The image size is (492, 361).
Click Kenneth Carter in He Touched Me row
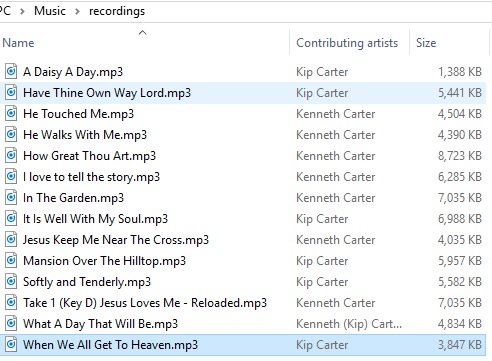(336, 114)
